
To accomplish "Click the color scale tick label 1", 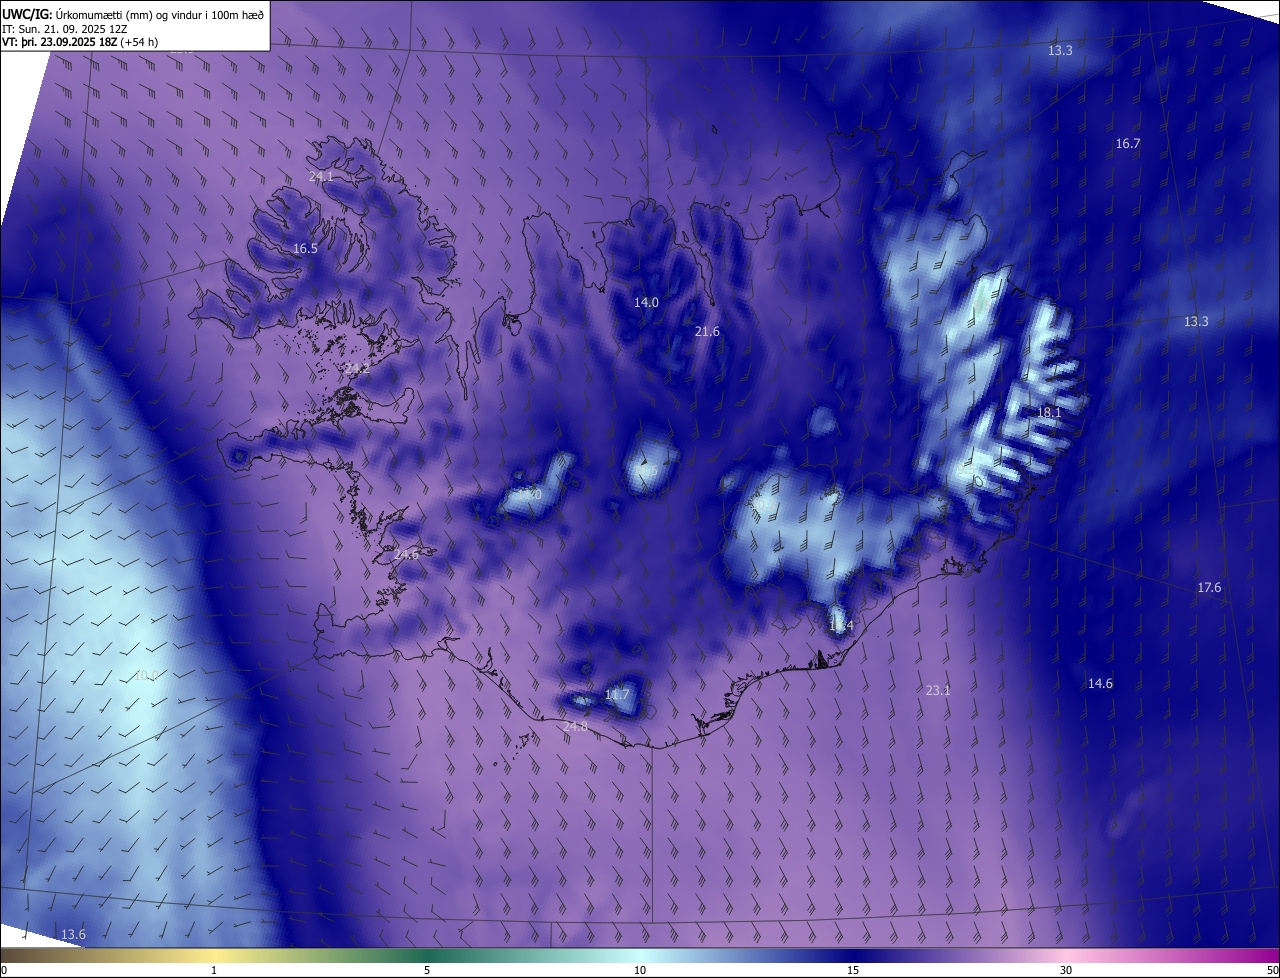I will 214,970.
